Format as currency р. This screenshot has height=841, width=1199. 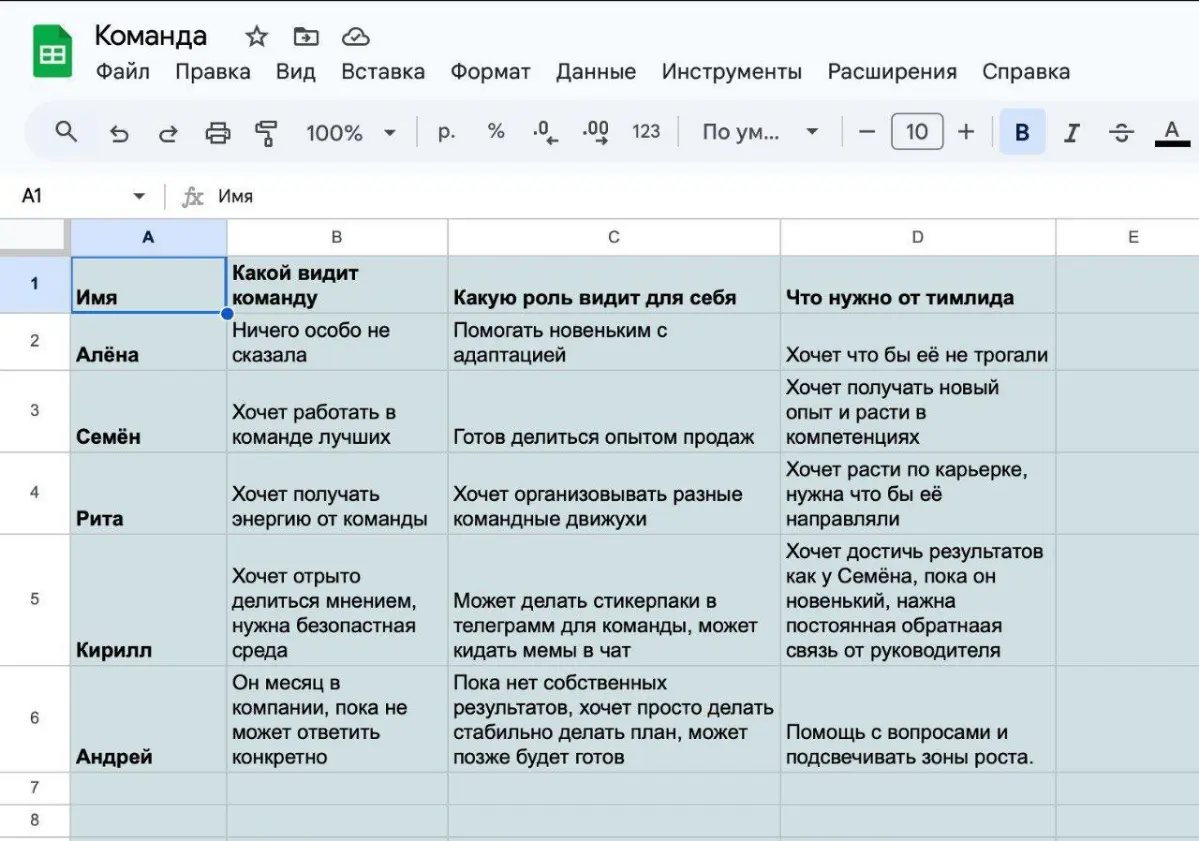click(447, 132)
